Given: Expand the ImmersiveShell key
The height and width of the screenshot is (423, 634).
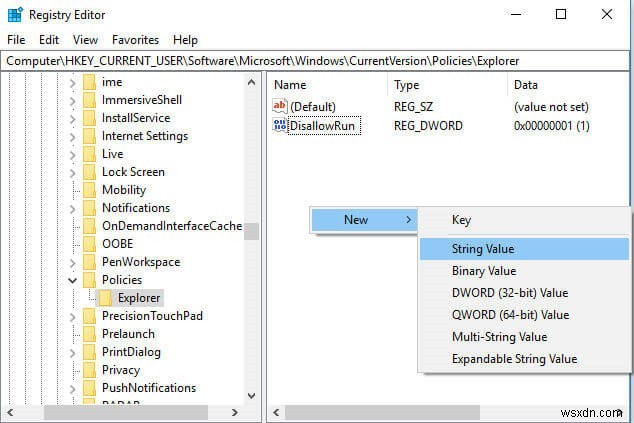Looking at the screenshot, I should 72,101.
